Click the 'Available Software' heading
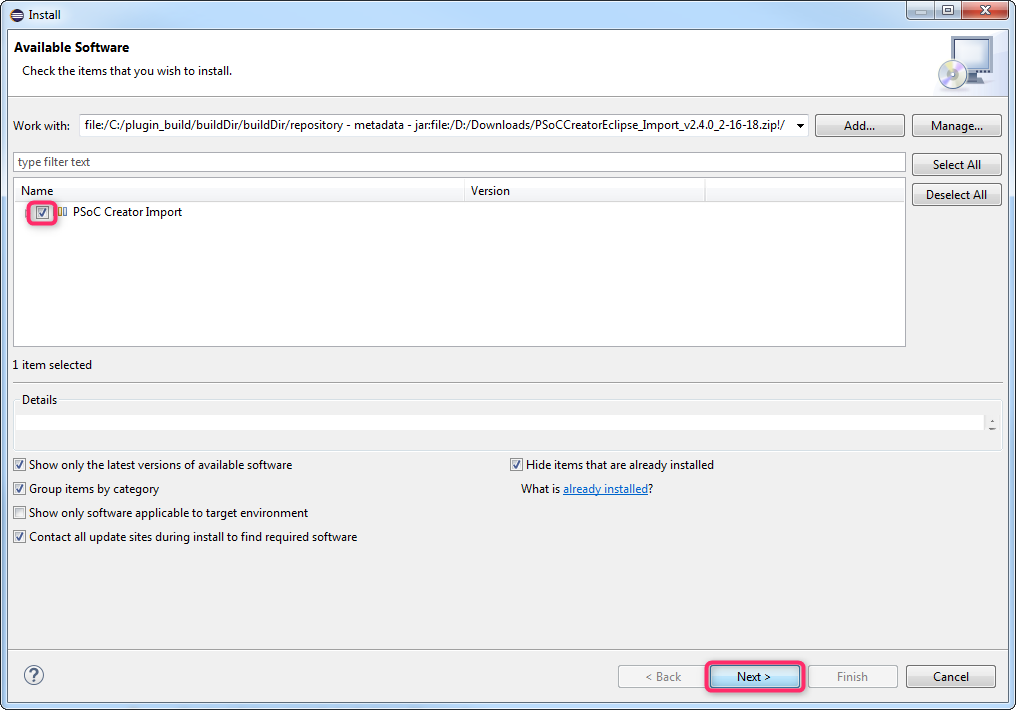Screen dimensions: 1016x710 pyautogui.click(x=71, y=47)
